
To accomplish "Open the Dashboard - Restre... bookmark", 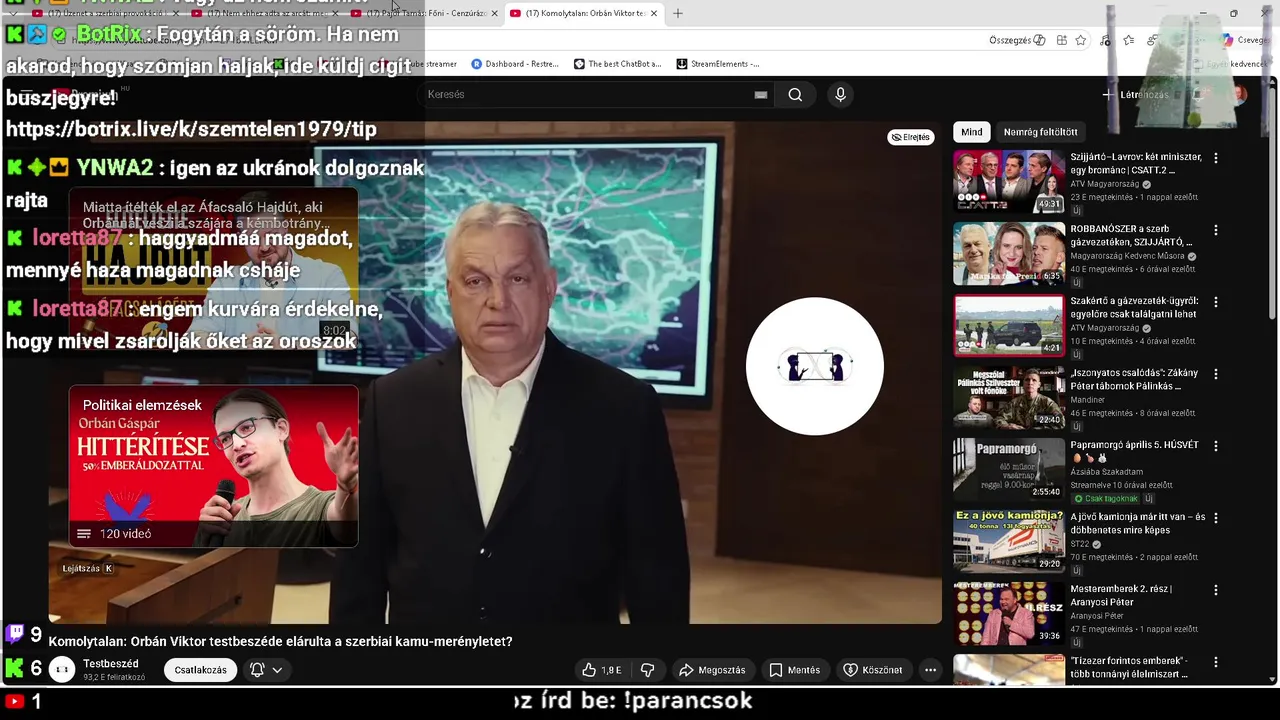I will coord(515,64).
